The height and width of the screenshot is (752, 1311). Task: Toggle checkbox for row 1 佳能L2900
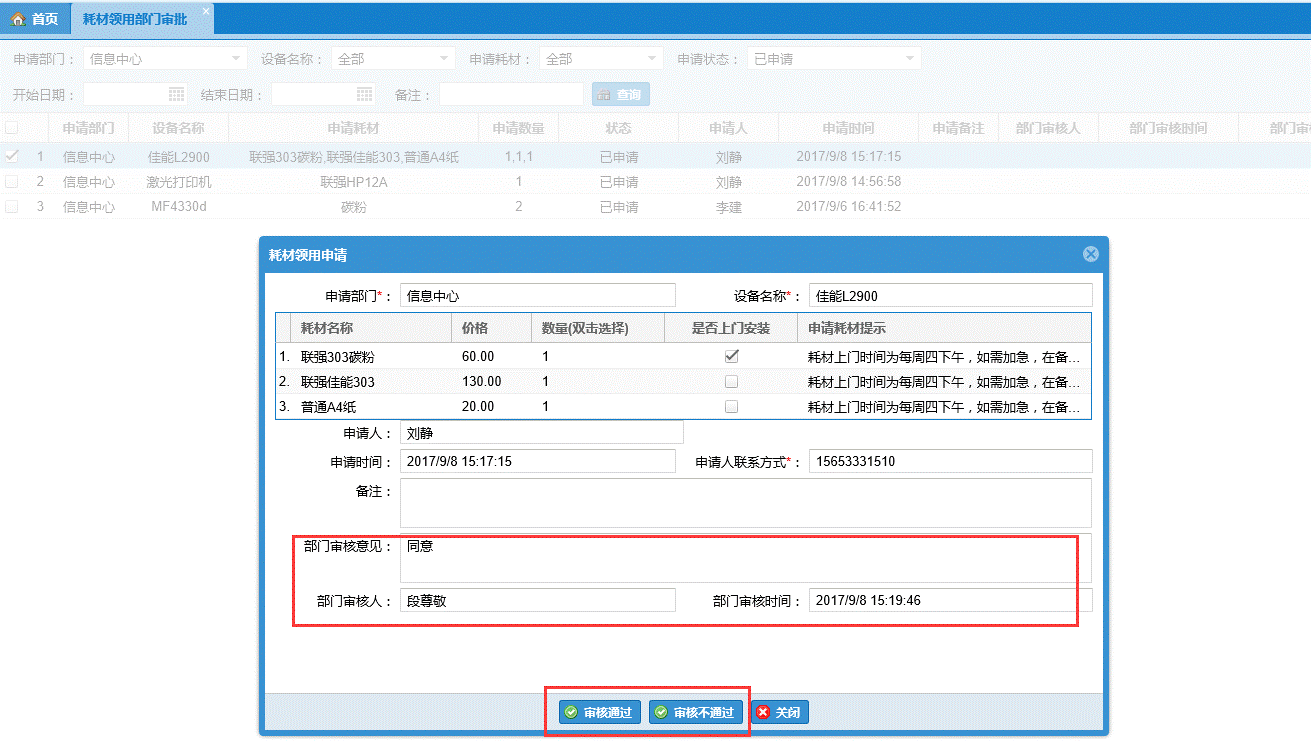11,156
